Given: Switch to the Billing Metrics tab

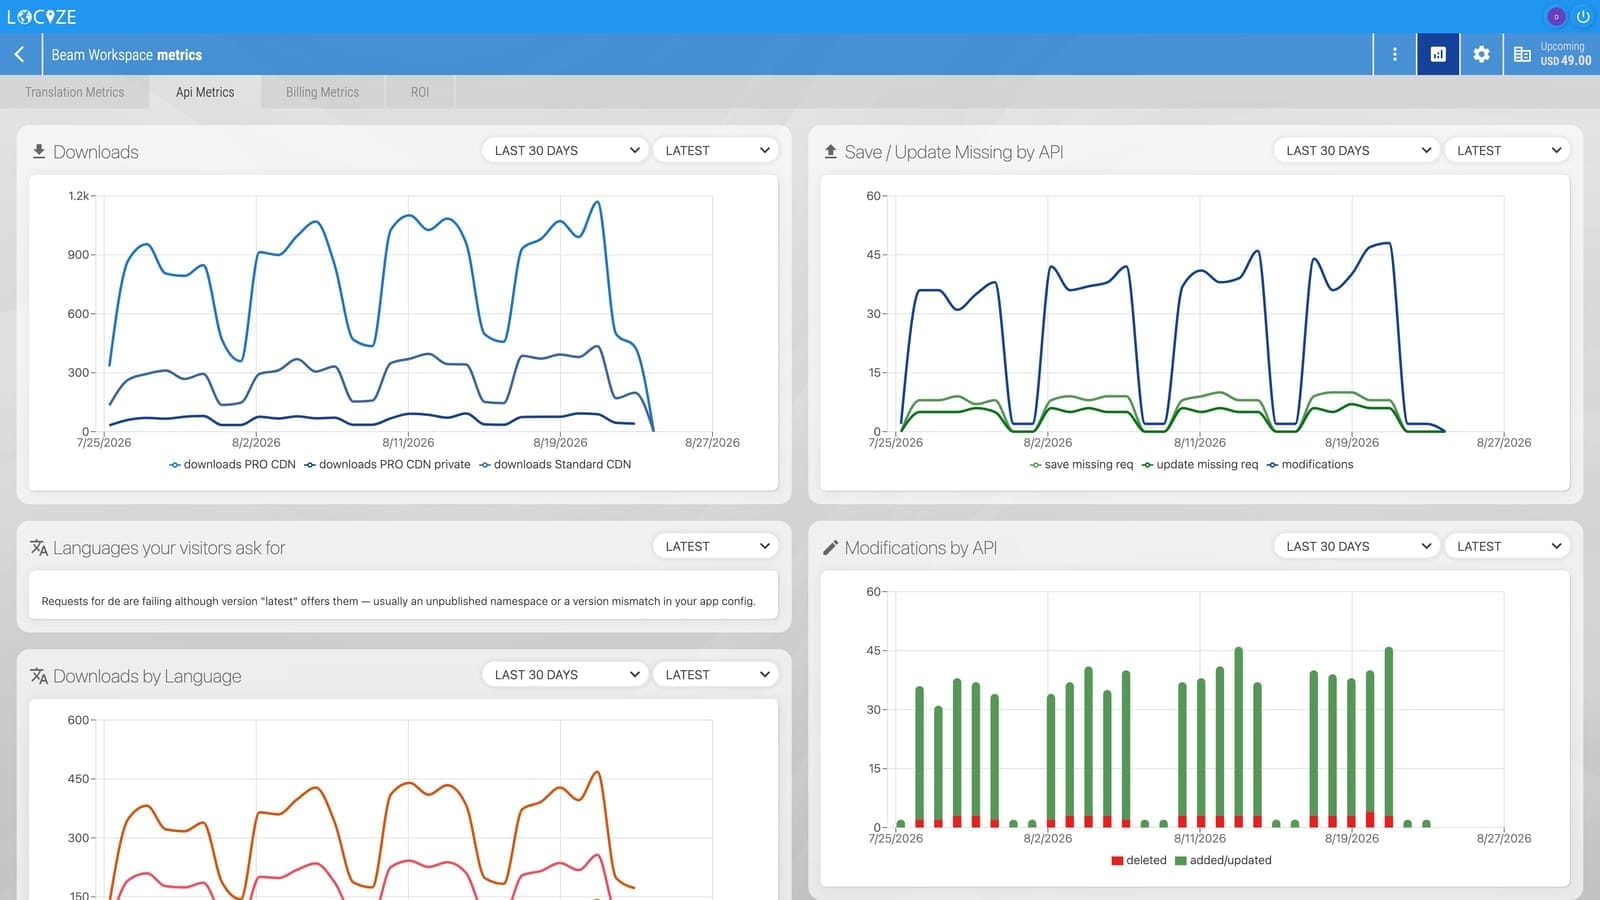Looking at the screenshot, I should pos(322,92).
